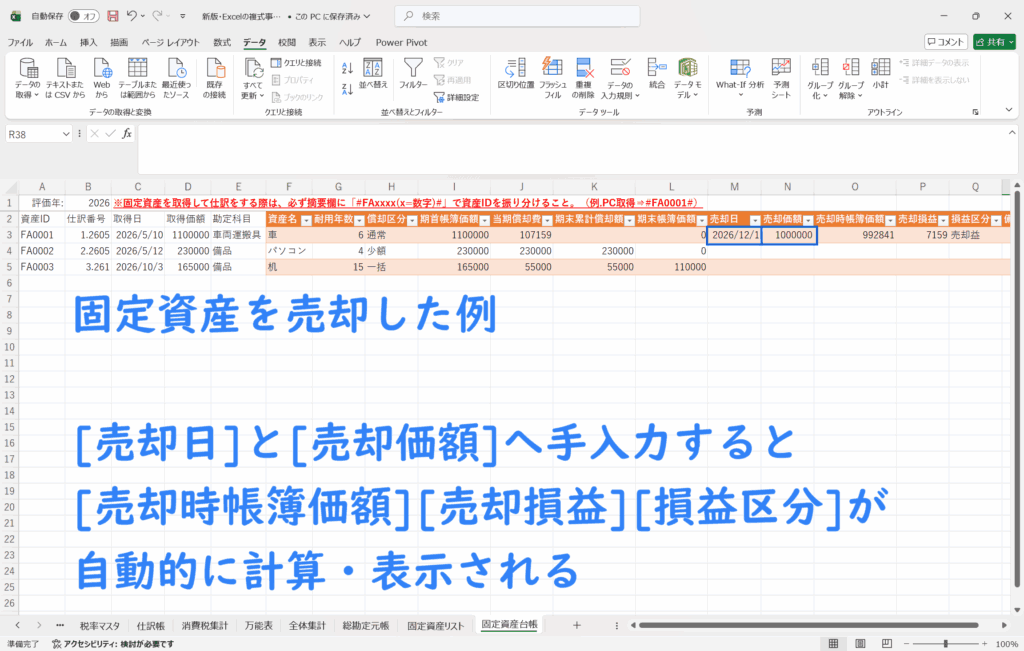Click the コメント button

point(945,42)
